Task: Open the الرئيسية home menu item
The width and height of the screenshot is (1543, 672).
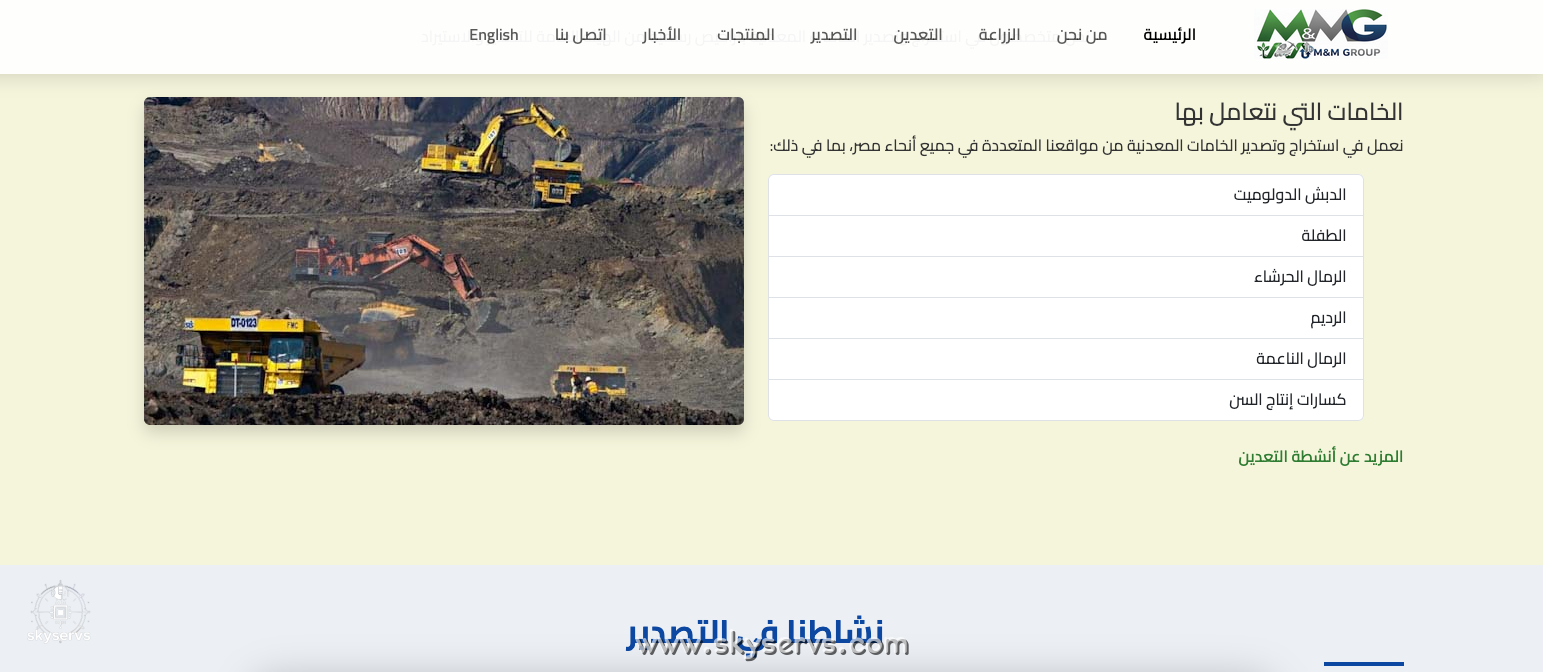Action: [1169, 35]
